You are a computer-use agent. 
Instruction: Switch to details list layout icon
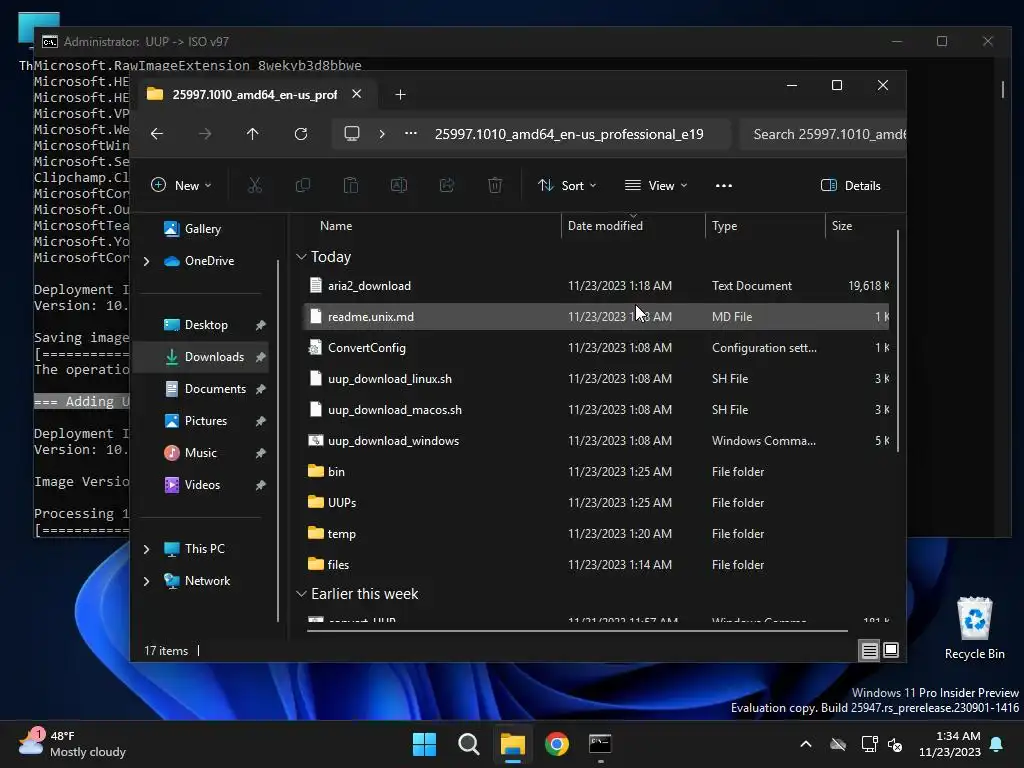click(869, 650)
